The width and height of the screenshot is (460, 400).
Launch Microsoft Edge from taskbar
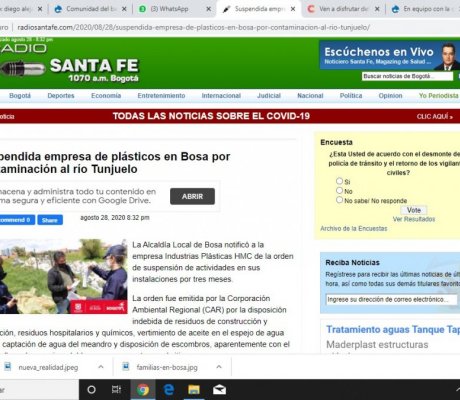click(168, 389)
